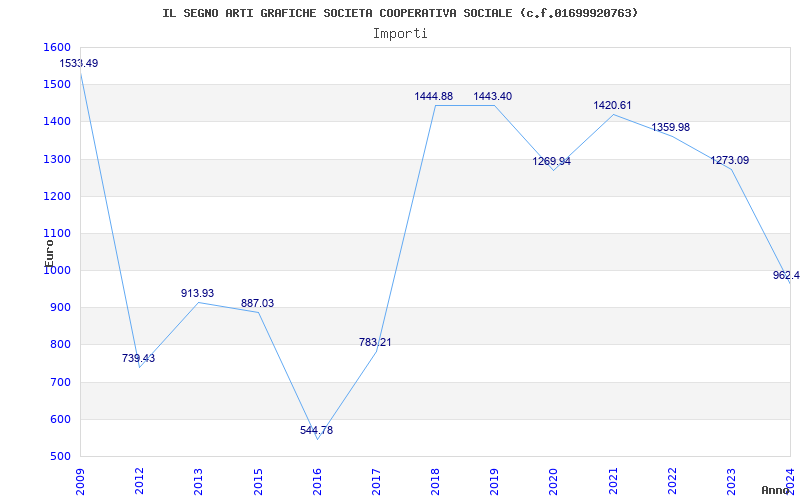Click the x-axis year 2012
The height and width of the screenshot is (500, 800).
(139, 481)
